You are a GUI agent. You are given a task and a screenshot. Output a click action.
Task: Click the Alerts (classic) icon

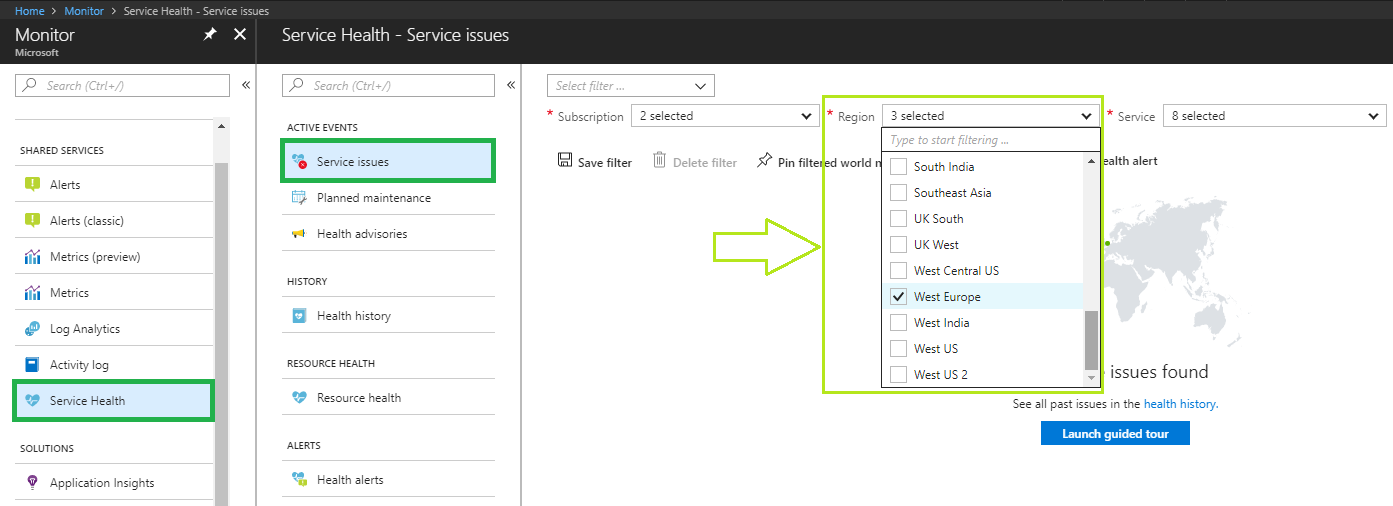pyautogui.click(x=32, y=221)
